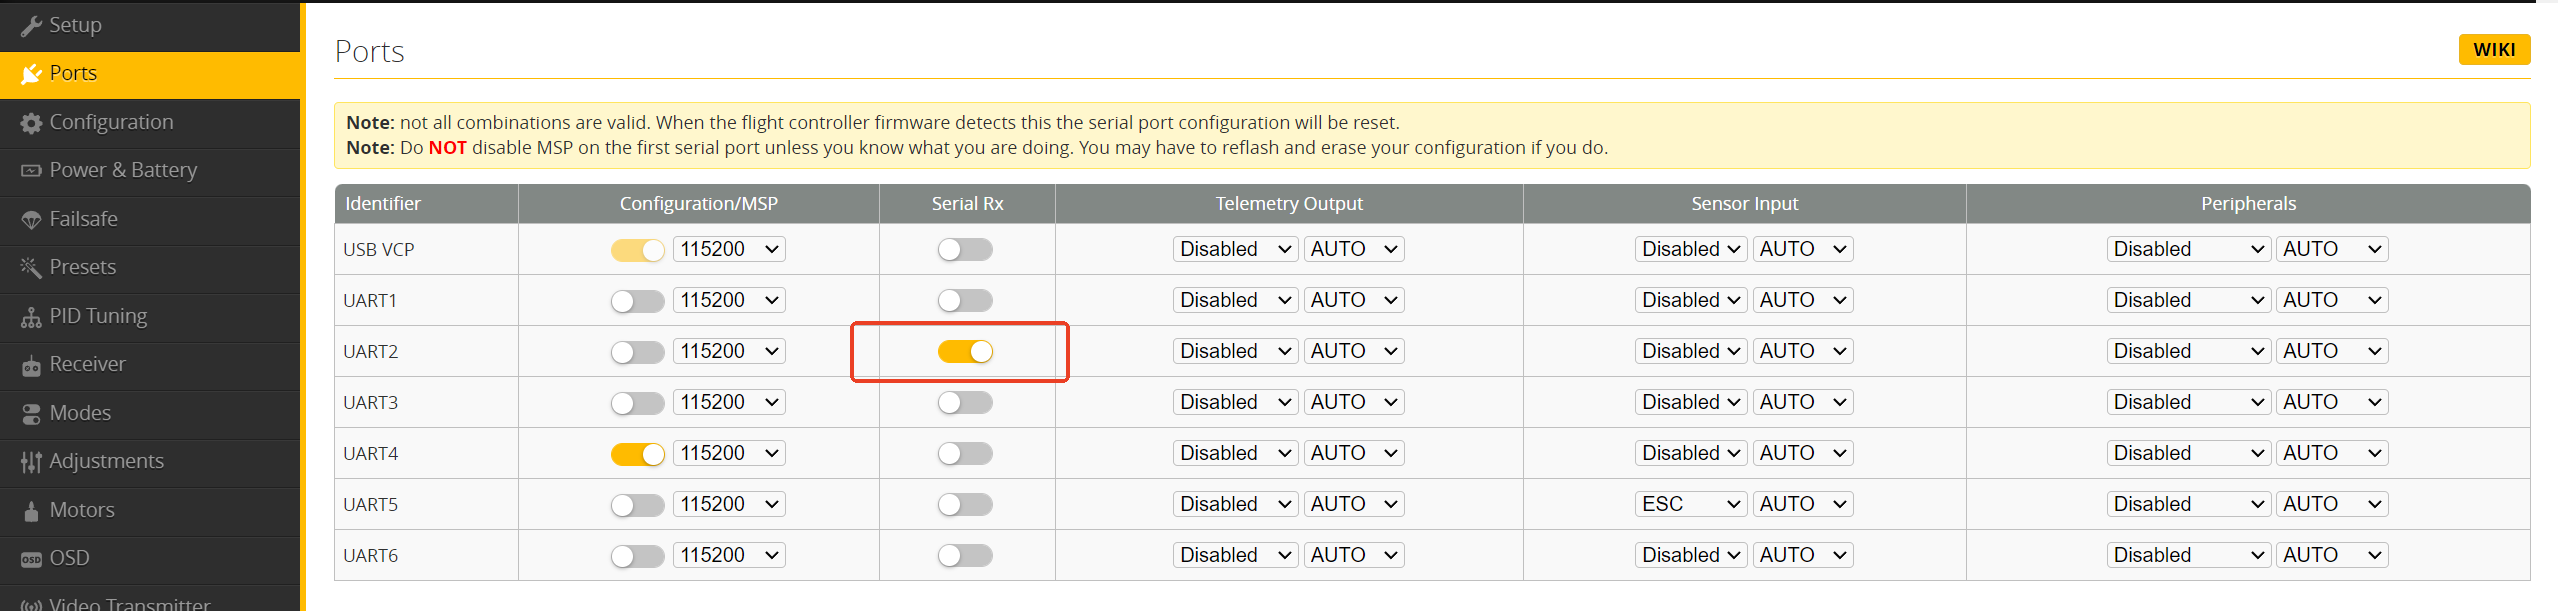Click the Setup wrench icon
This screenshot has width=2558, height=611.
click(x=31, y=26)
